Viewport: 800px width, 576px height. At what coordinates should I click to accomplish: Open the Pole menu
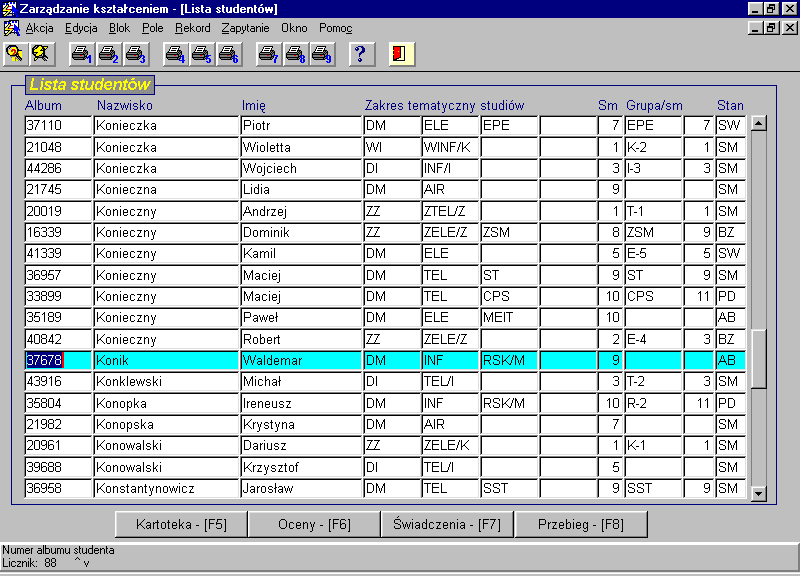[x=153, y=28]
